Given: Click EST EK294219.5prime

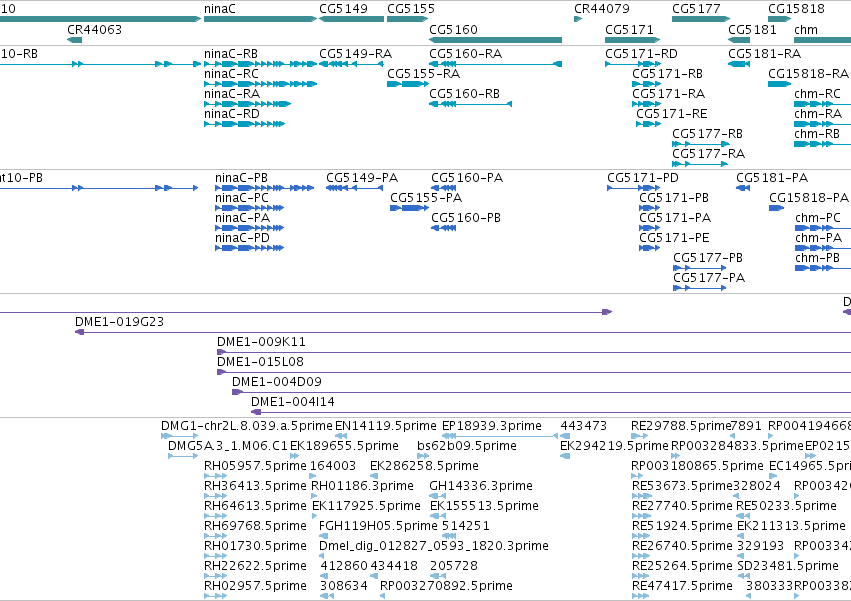Looking at the screenshot, I should pyautogui.click(x=565, y=456).
